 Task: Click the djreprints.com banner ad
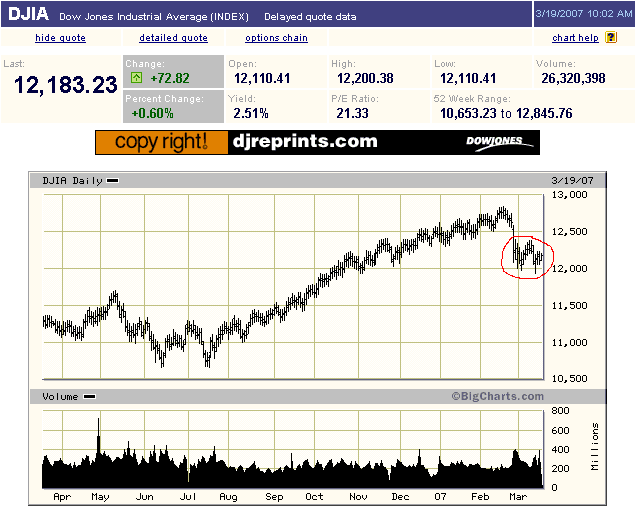click(x=317, y=142)
